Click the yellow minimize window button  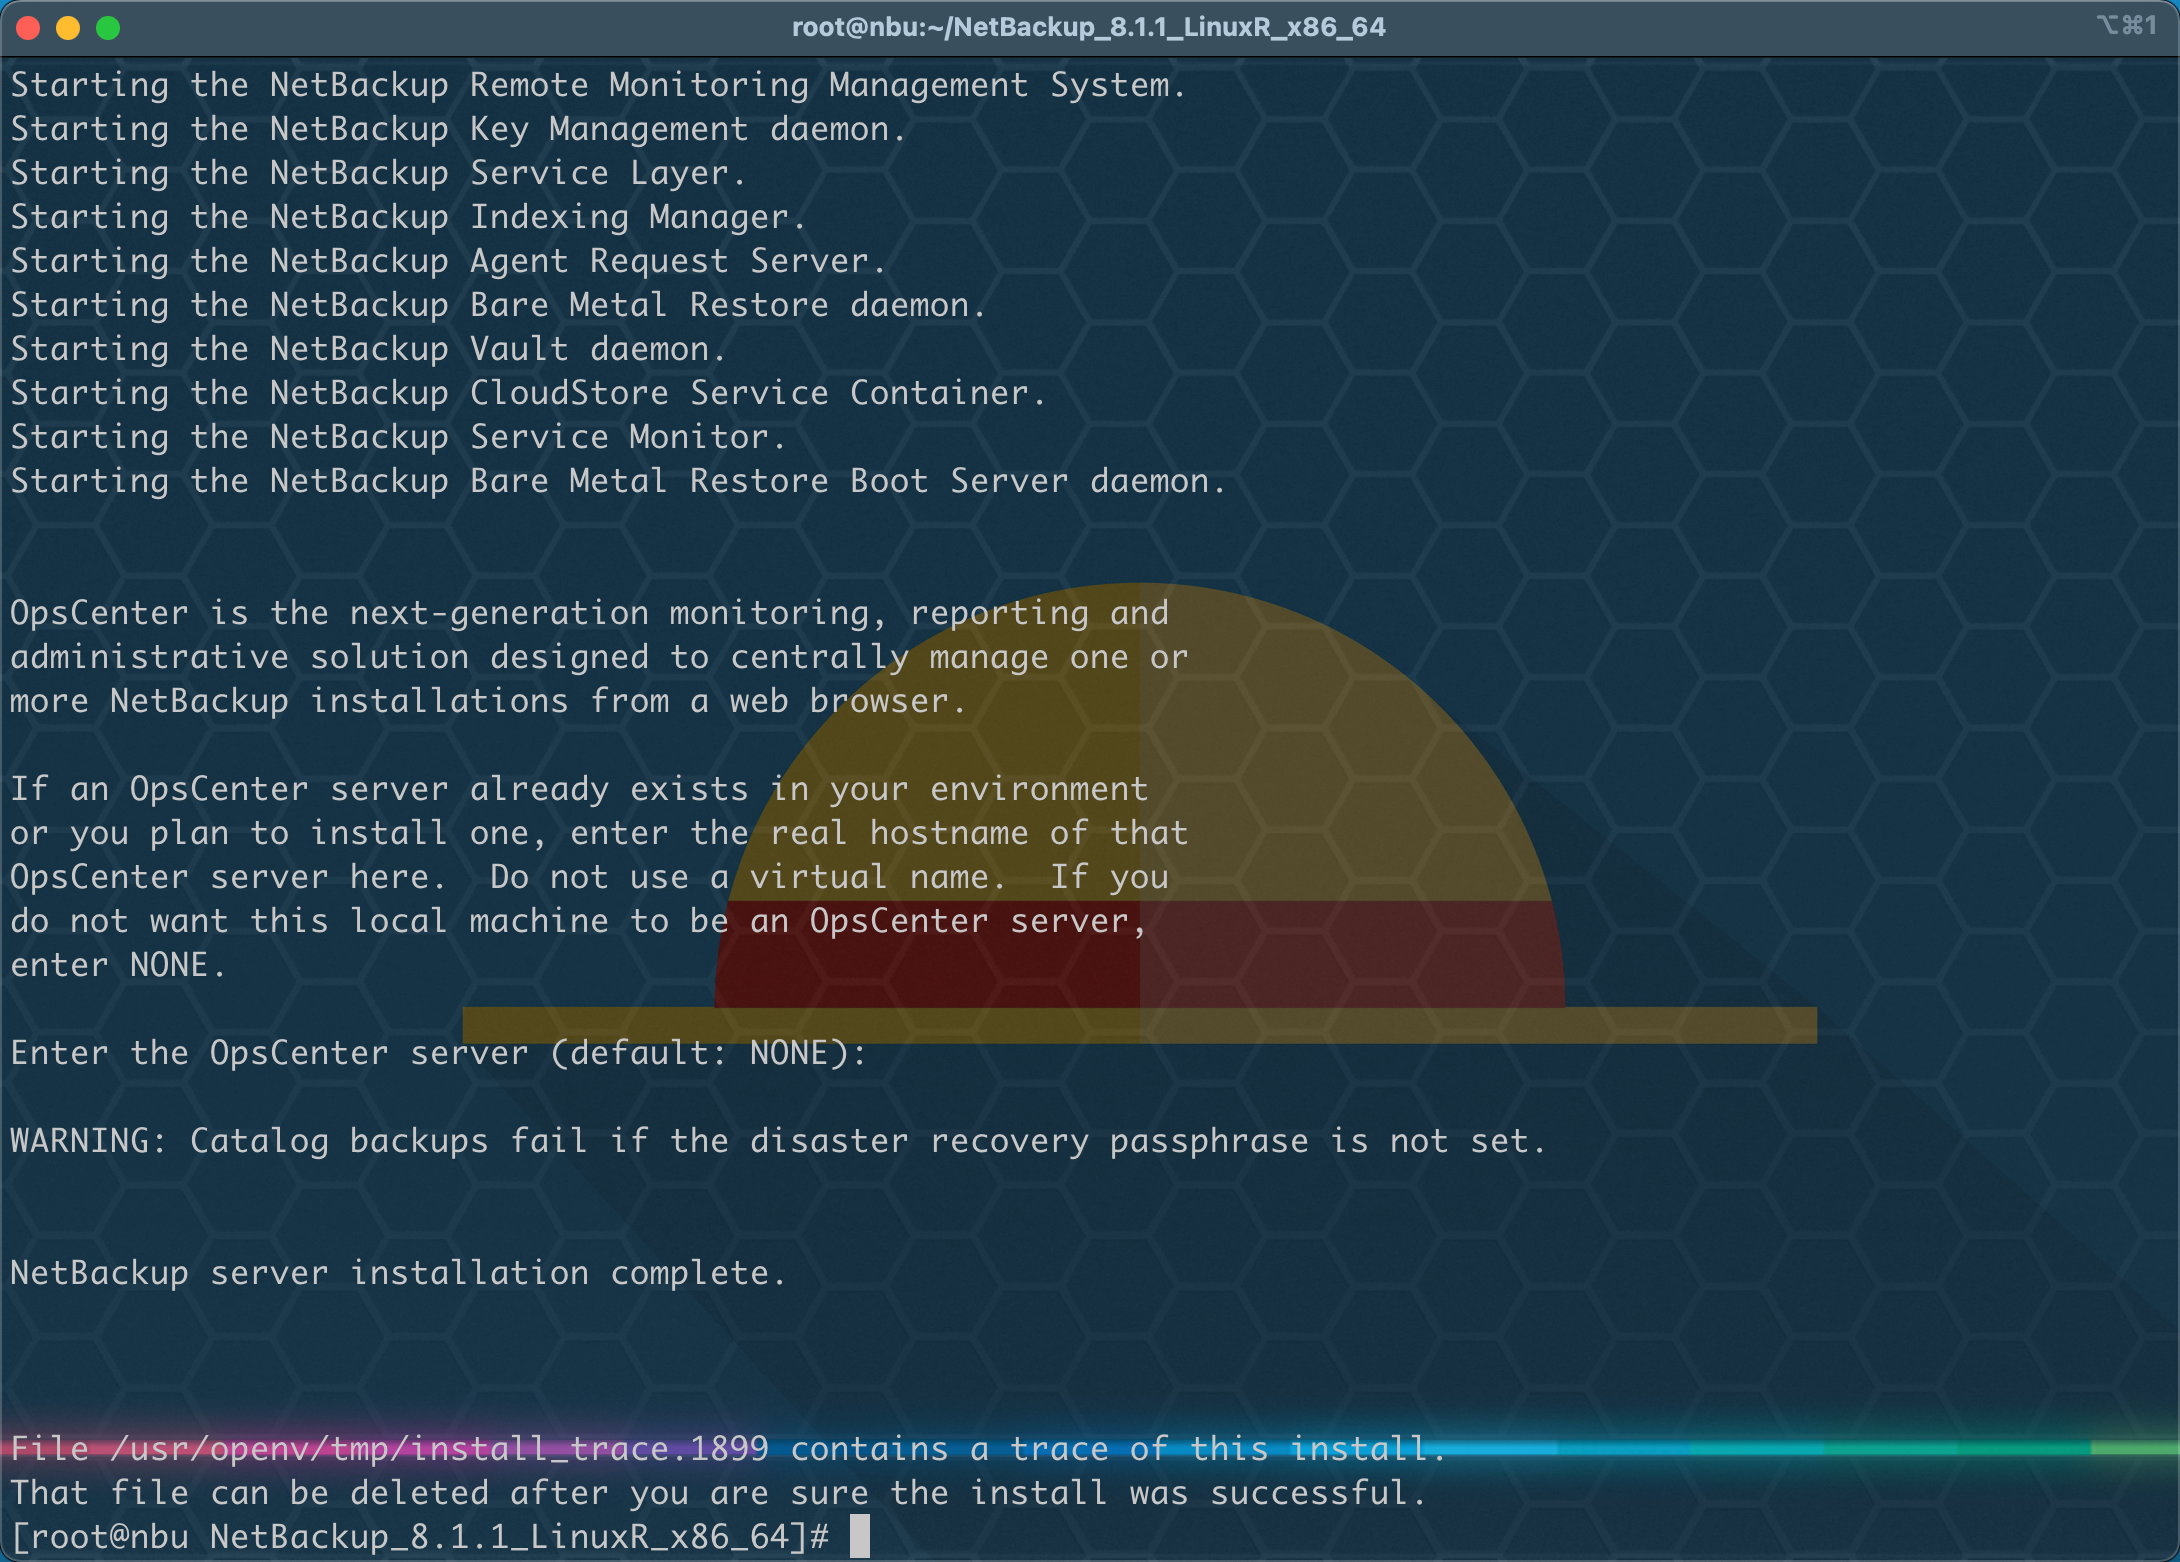[x=68, y=28]
